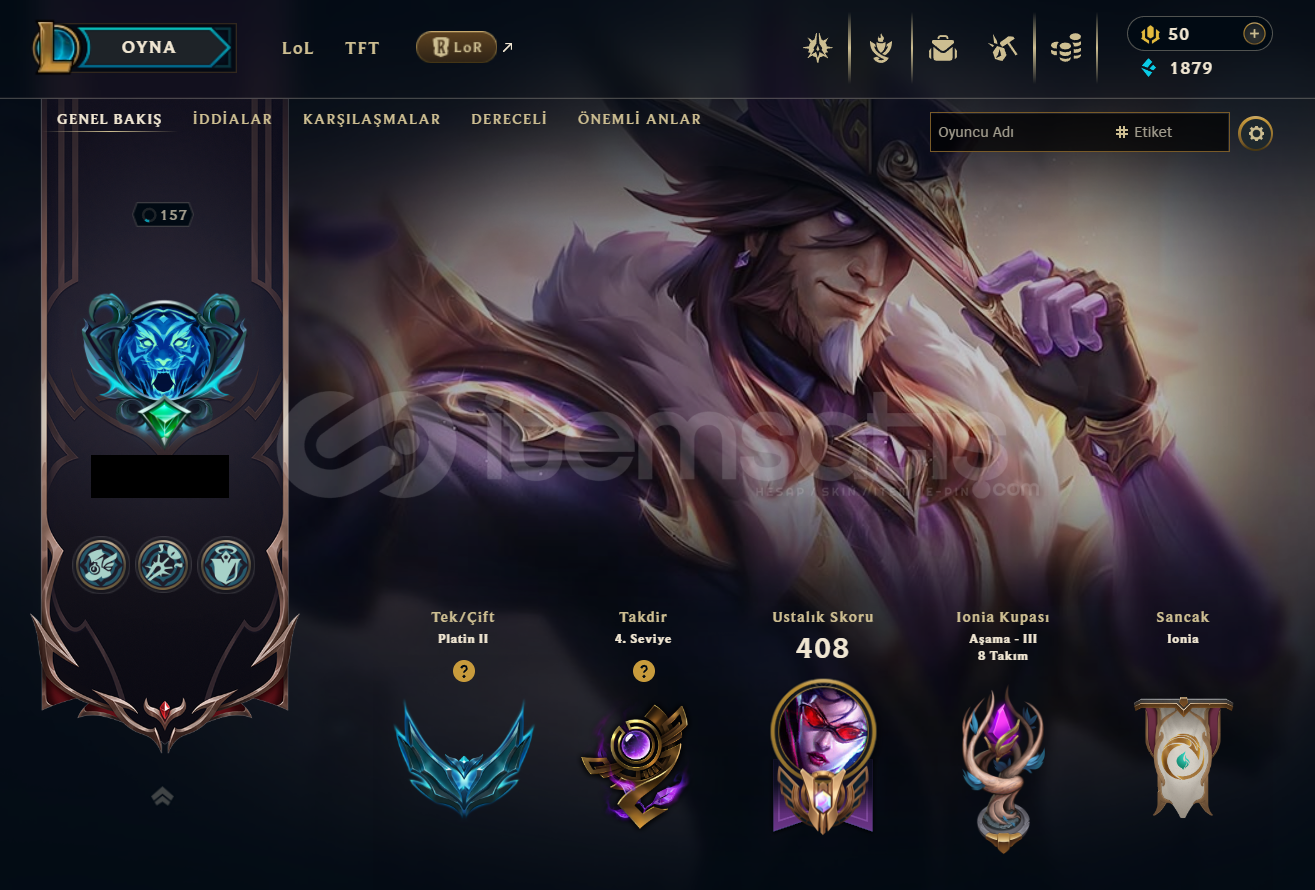Screen dimensions: 1315x890
Task: Switch to the İDDİALAR tab
Action: click(232, 119)
